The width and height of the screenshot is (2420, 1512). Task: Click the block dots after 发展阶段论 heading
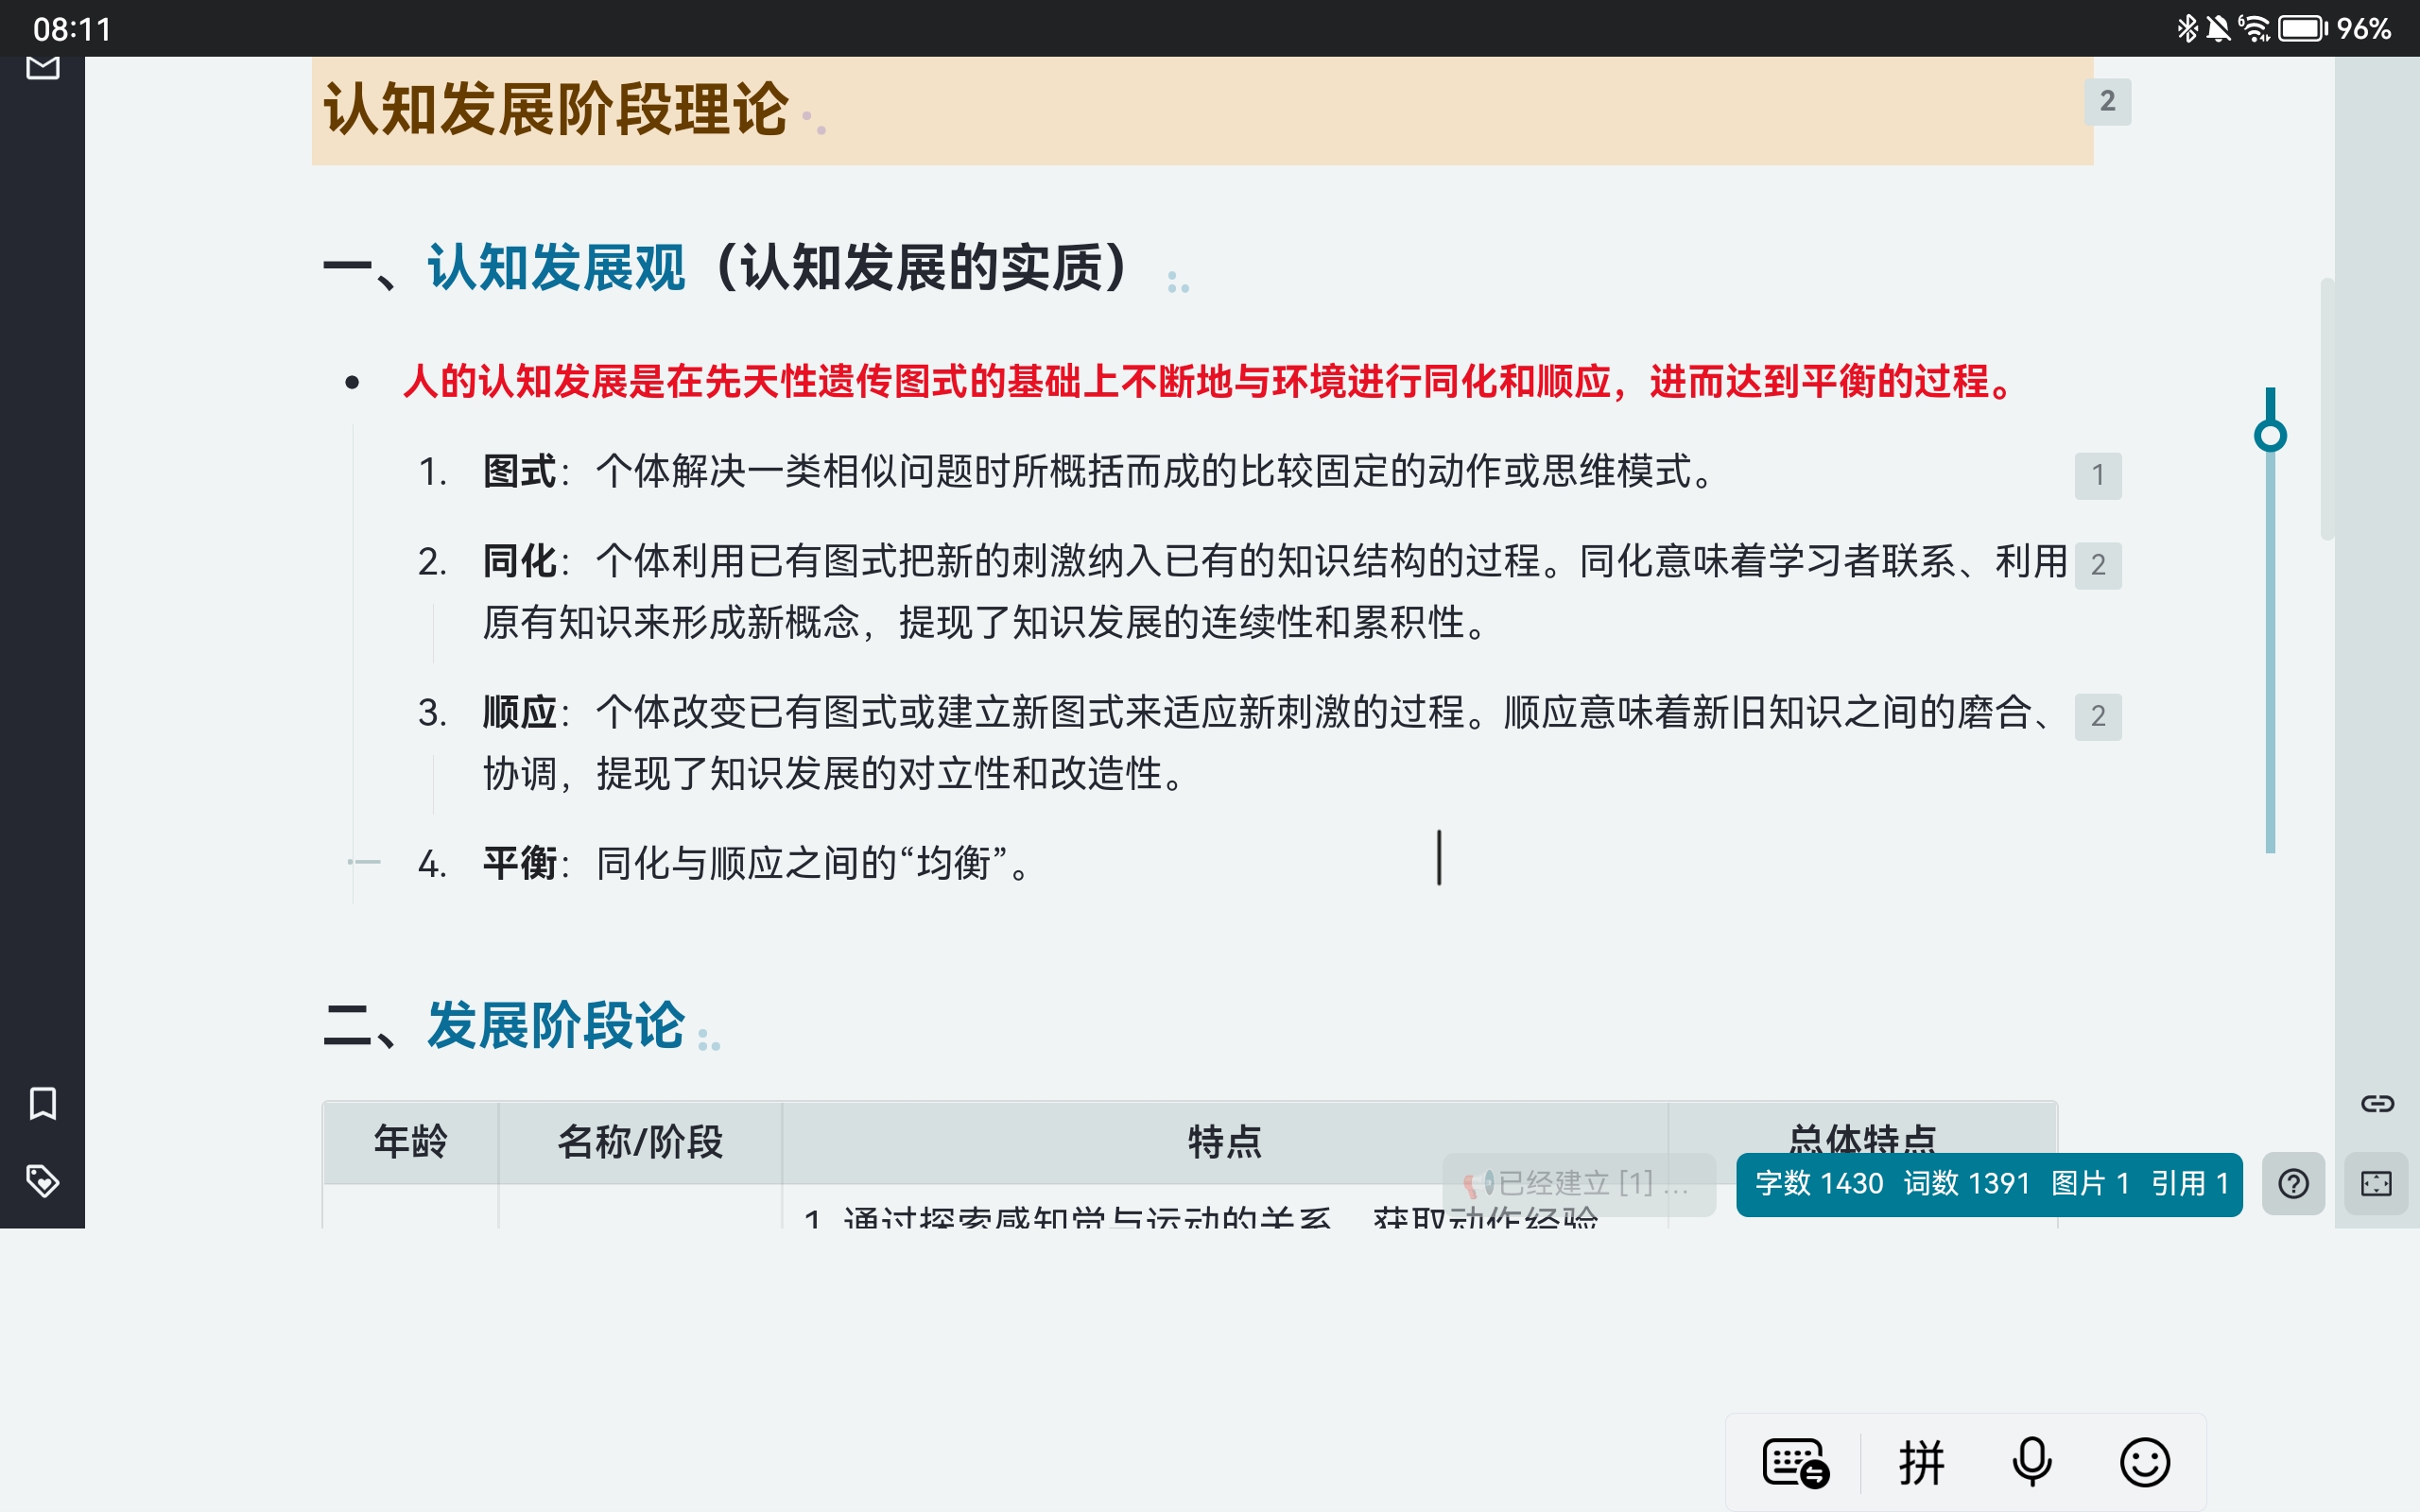tap(709, 1040)
